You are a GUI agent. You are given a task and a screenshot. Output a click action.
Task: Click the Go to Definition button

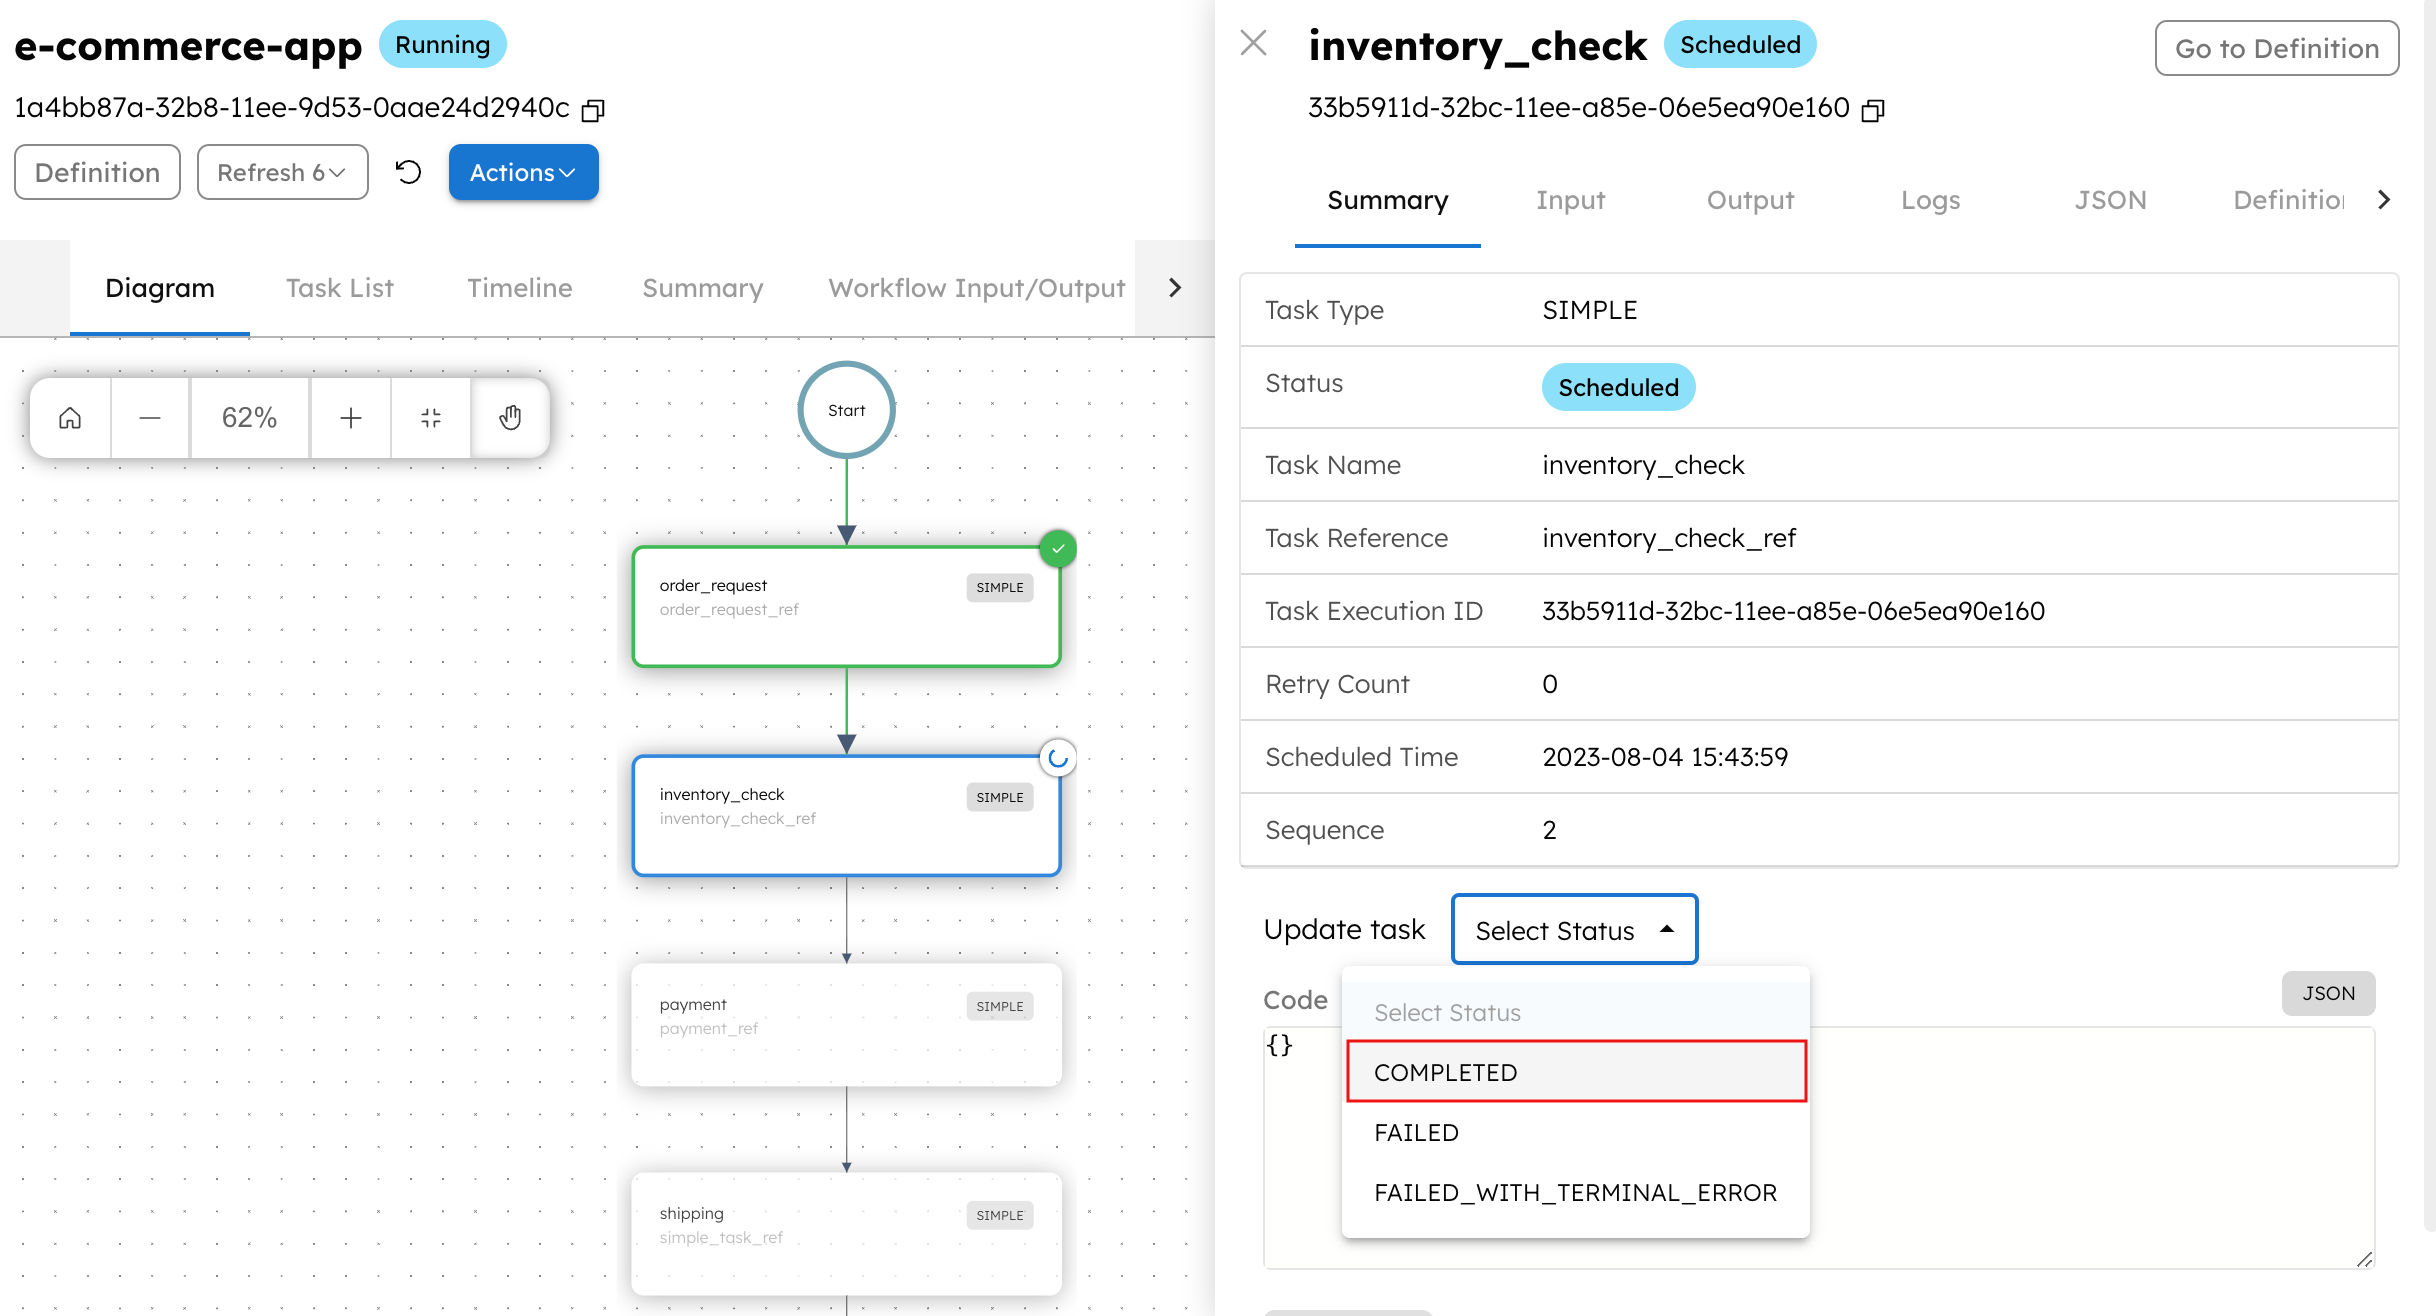tap(2276, 48)
